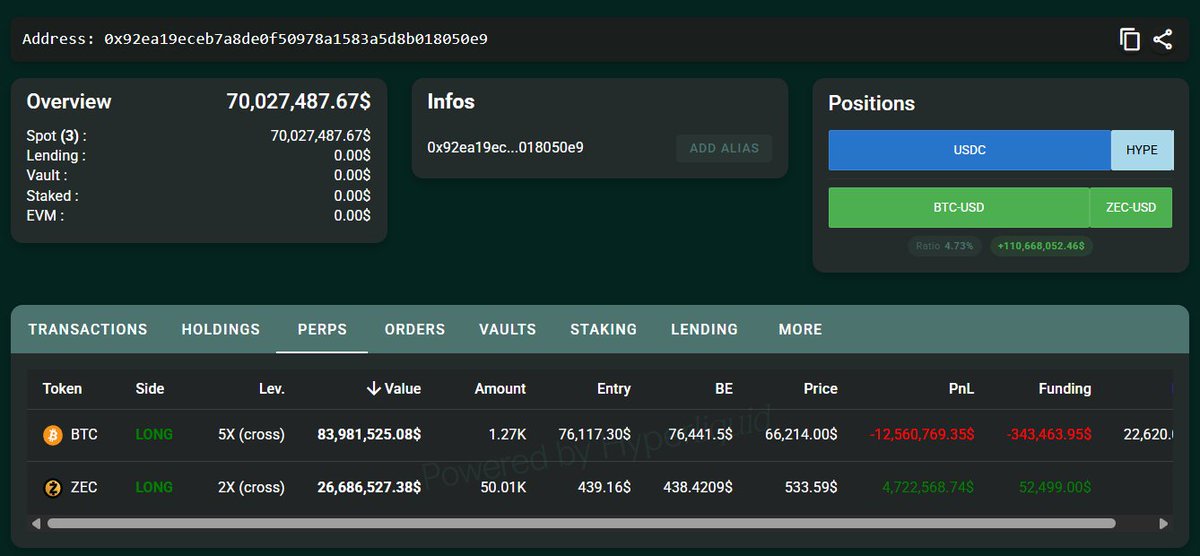Viewport: 1200px width, 556px height.
Task: Open the LENDING tab
Action: (x=705, y=329)
